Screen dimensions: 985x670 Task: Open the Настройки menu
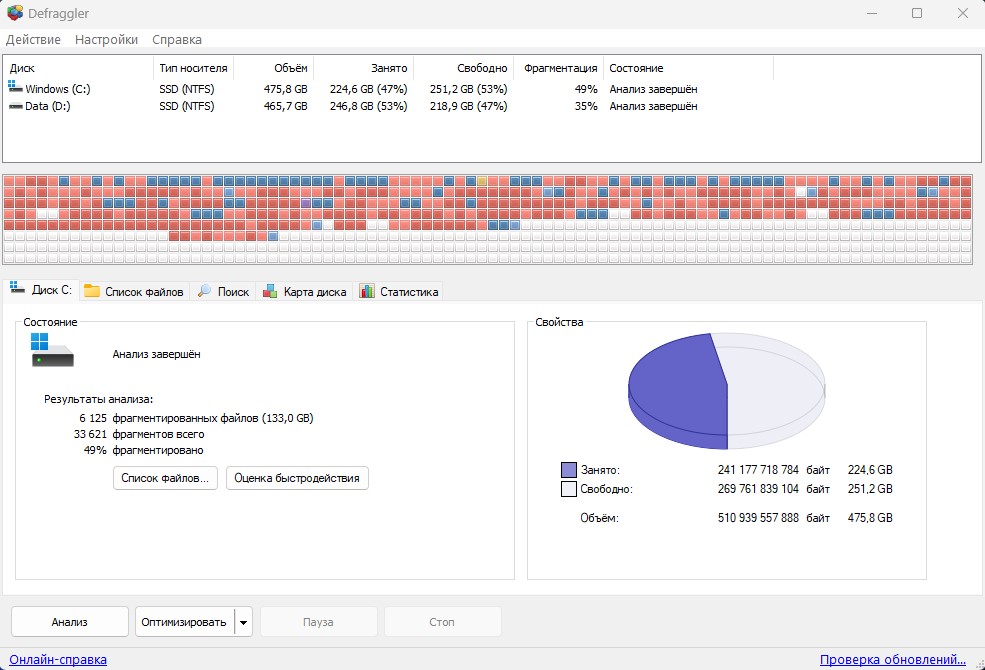tap(106, 40)
